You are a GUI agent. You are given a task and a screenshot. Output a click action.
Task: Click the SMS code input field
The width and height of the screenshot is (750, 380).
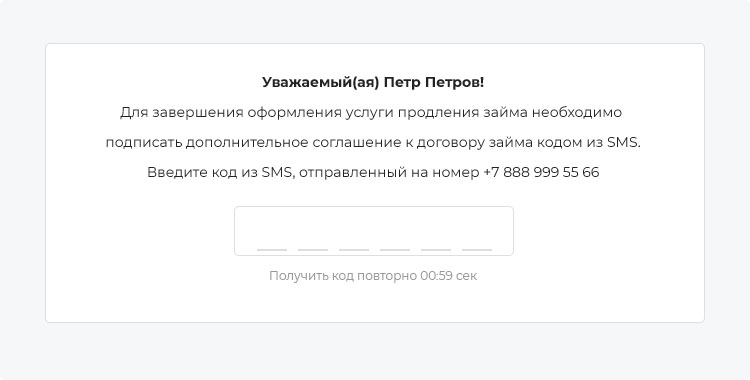(374, 231)
